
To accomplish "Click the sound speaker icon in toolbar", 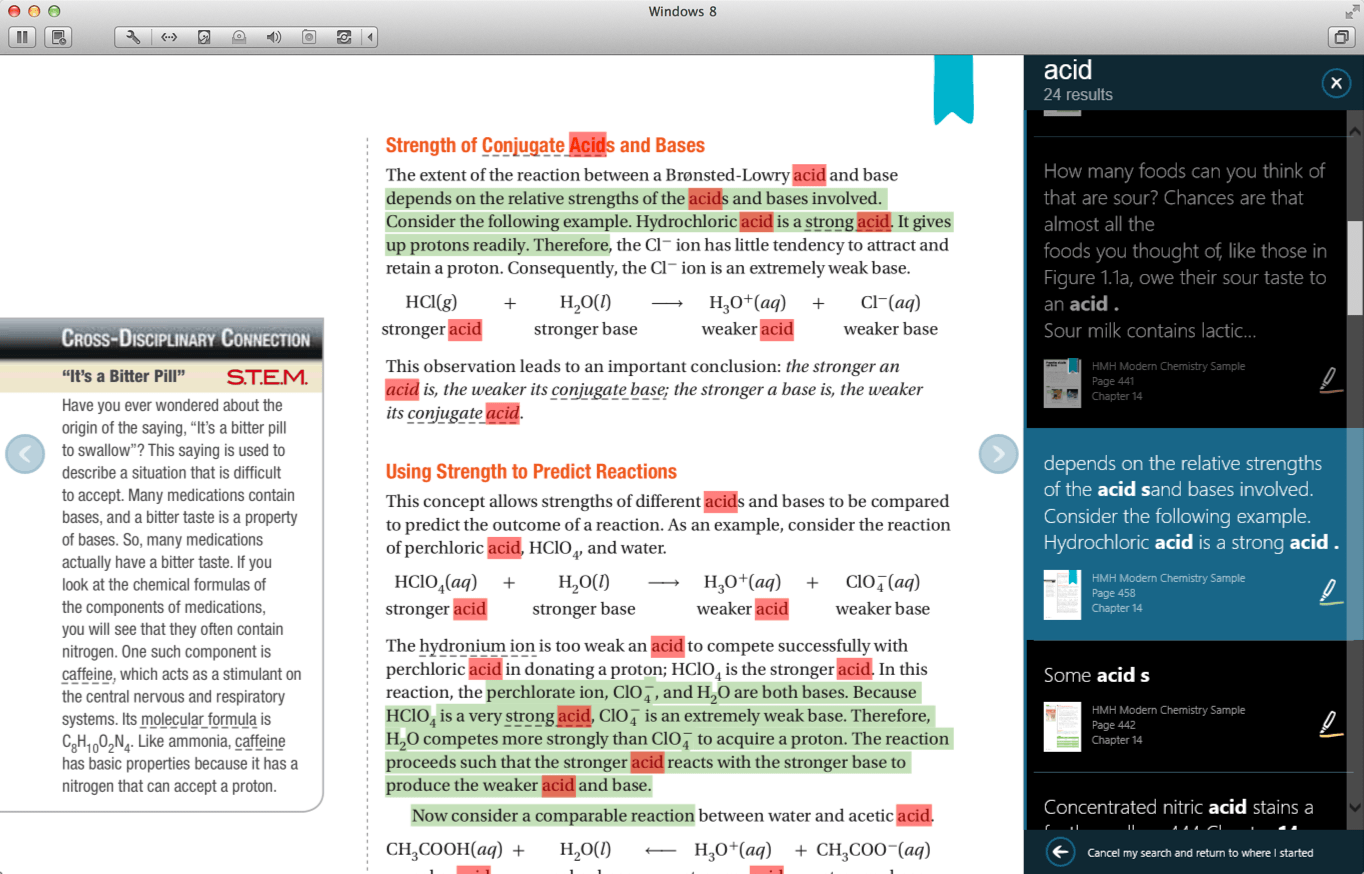I will (274, 37).
